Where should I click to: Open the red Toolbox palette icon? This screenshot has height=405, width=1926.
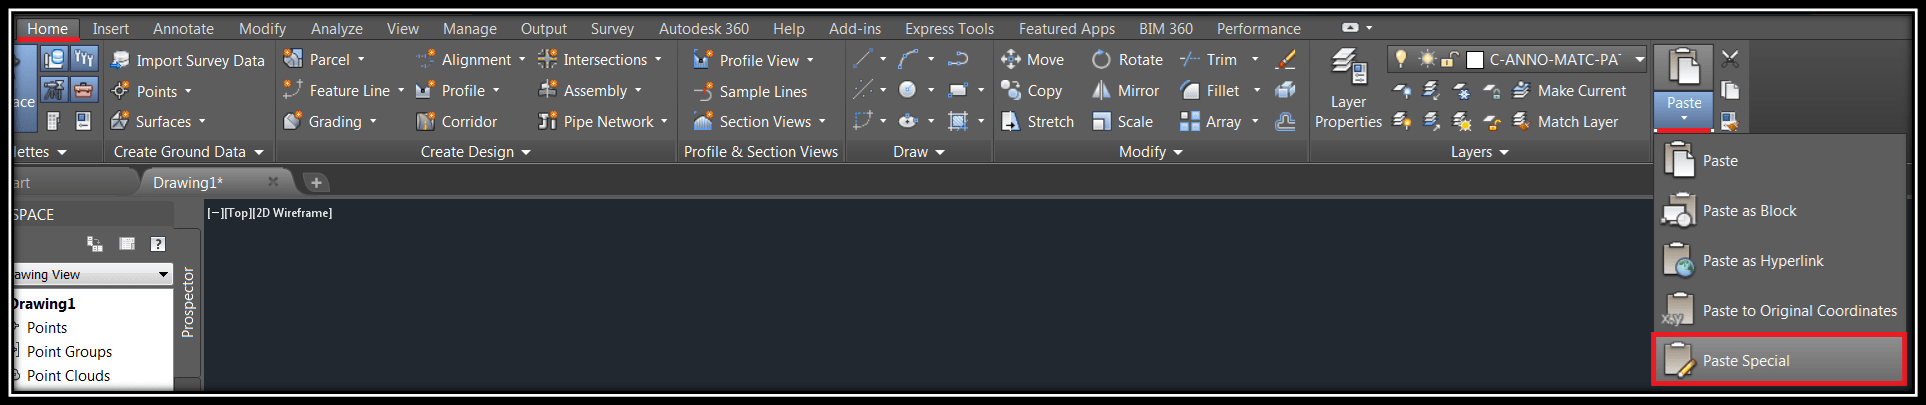click(x=84, y=90)
